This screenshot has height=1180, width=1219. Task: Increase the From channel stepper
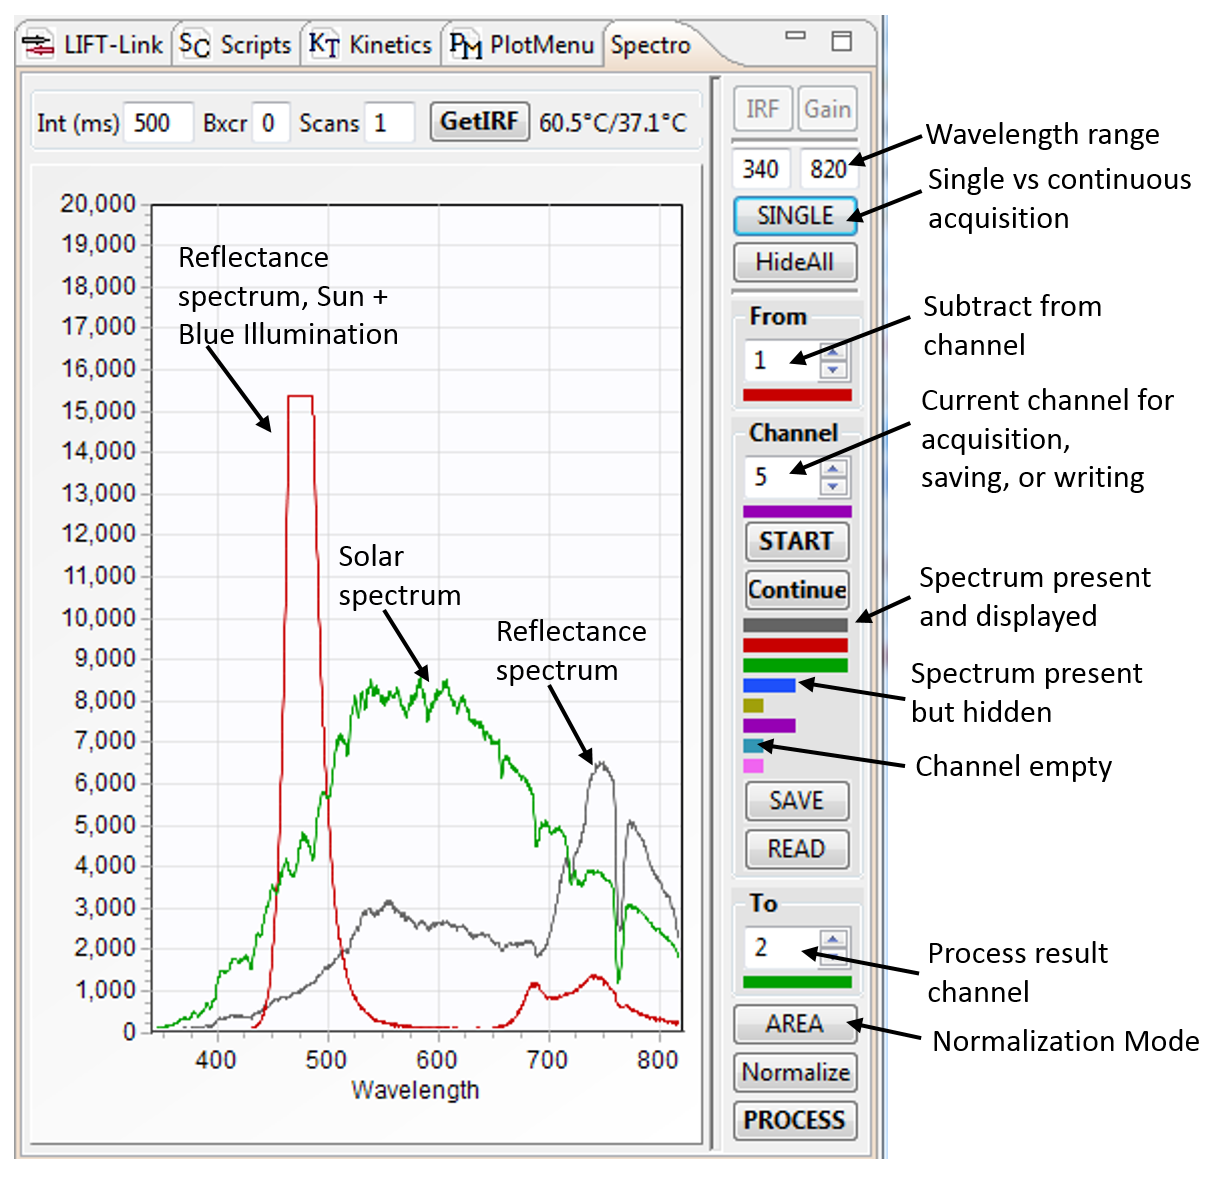[x=833, y=350]
